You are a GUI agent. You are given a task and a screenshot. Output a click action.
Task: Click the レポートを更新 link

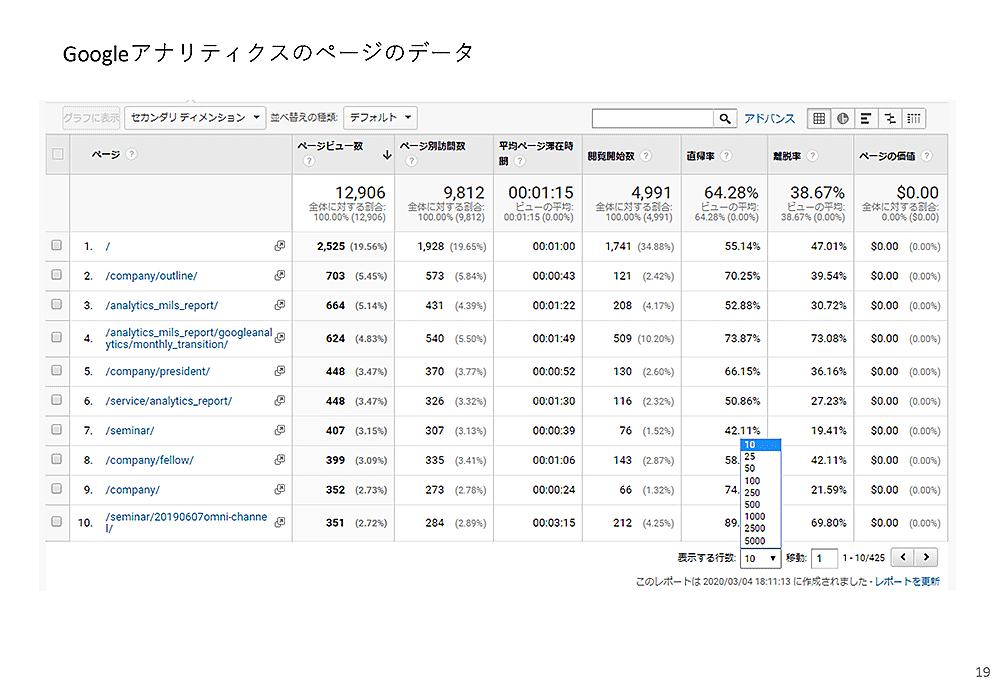pos(907,582)
